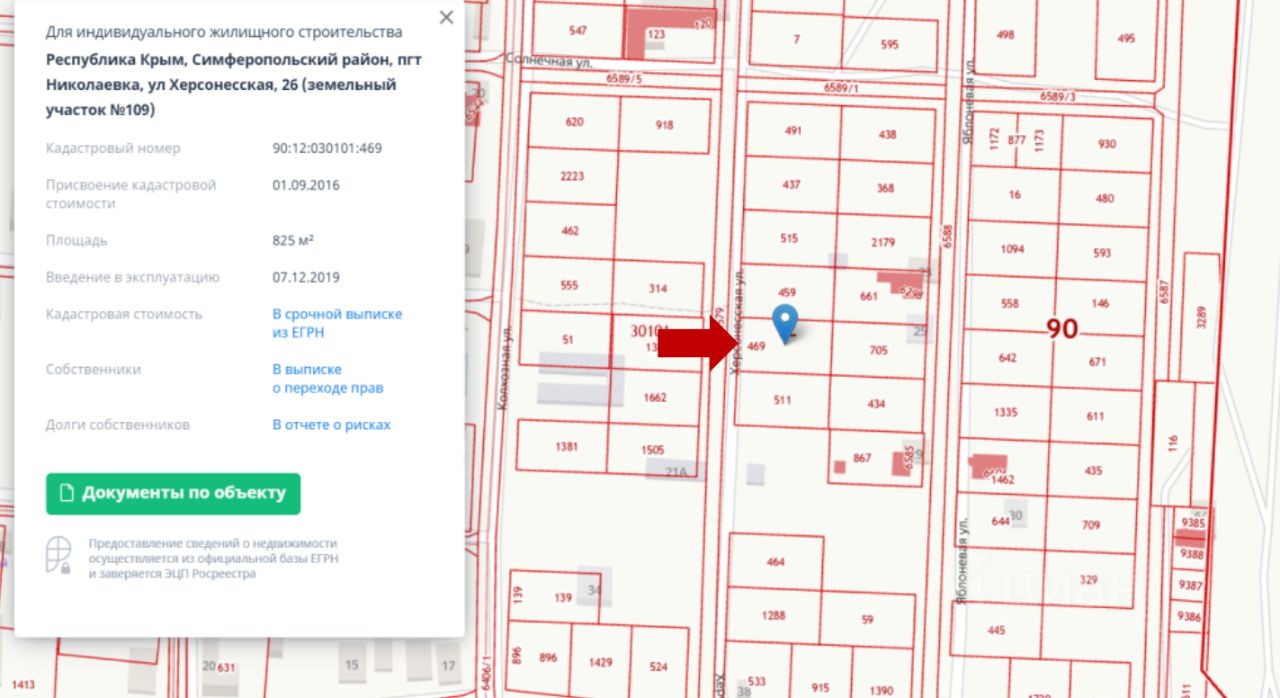Screen dimensions: 1280x698
Task: Select the area value 825 м²
Action: click(293, 241)
